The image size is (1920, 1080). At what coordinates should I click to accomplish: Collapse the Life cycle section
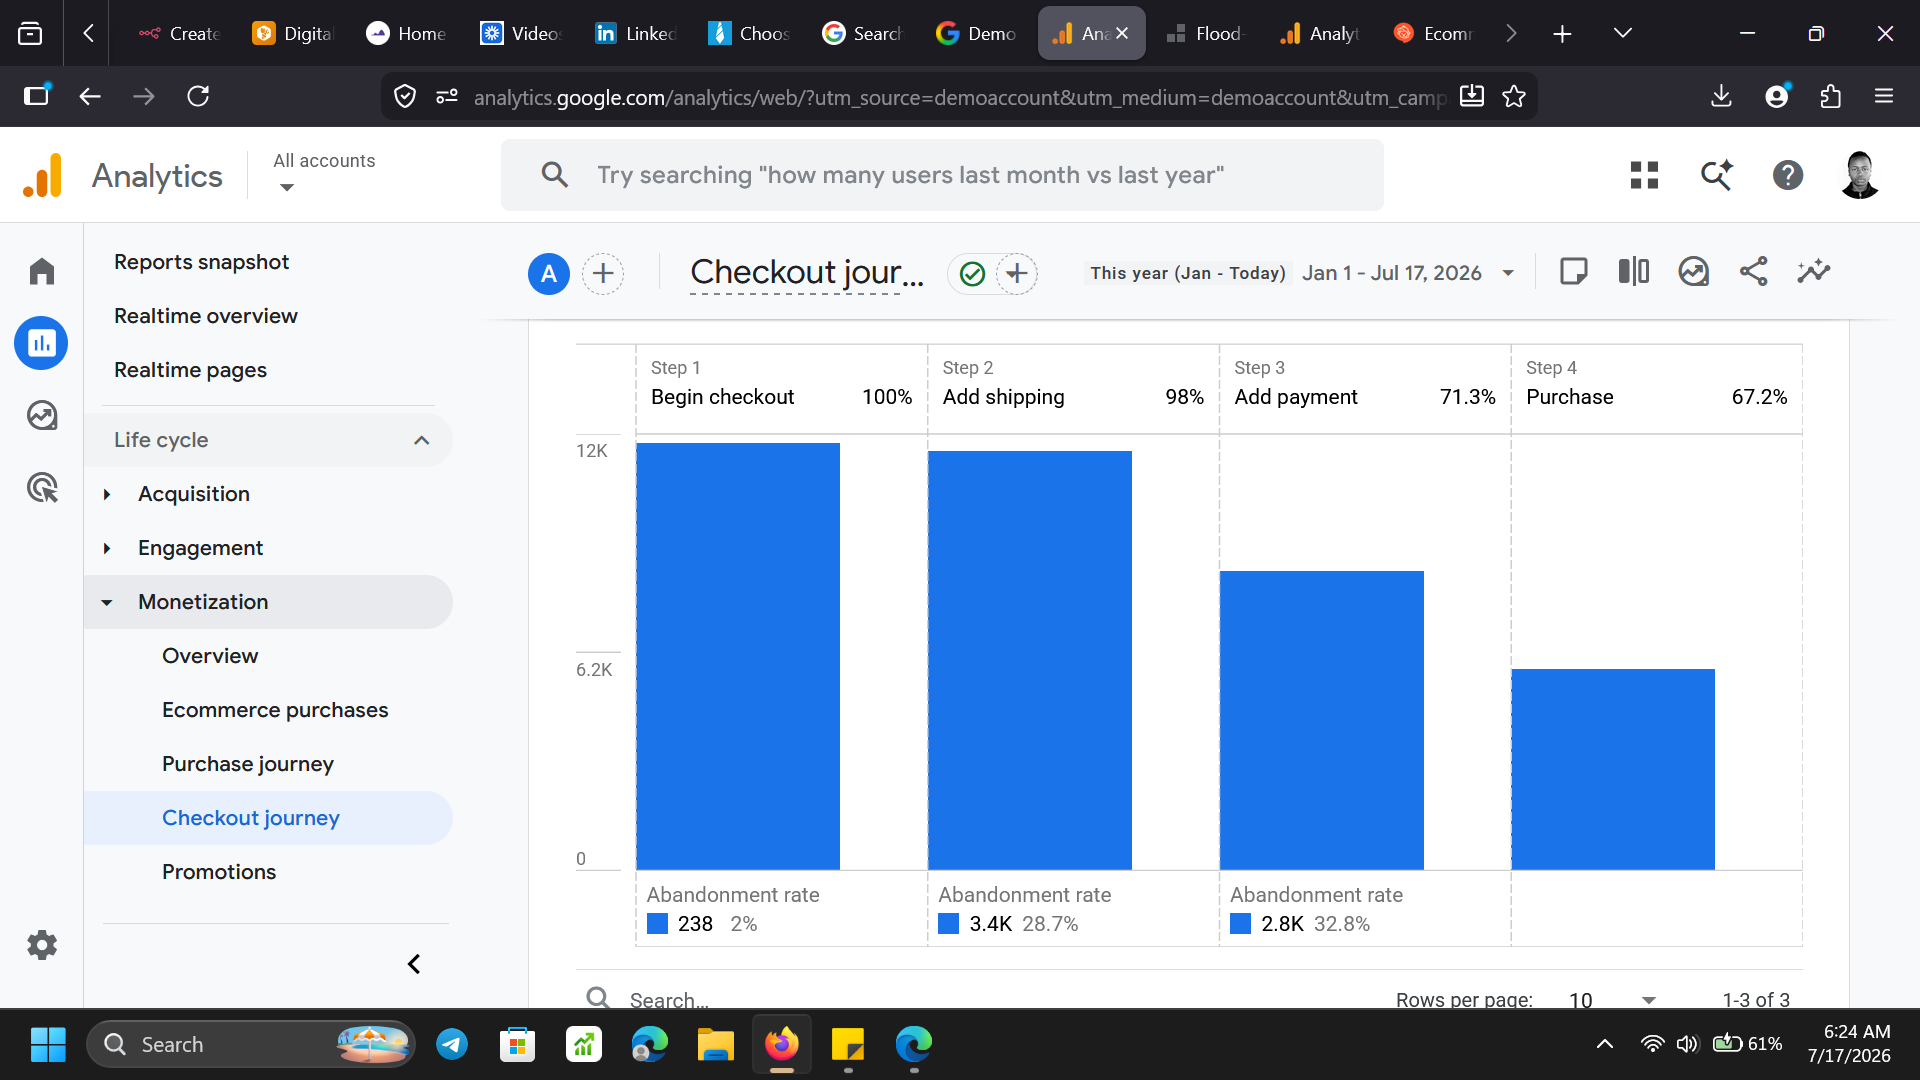pos(422,440)
